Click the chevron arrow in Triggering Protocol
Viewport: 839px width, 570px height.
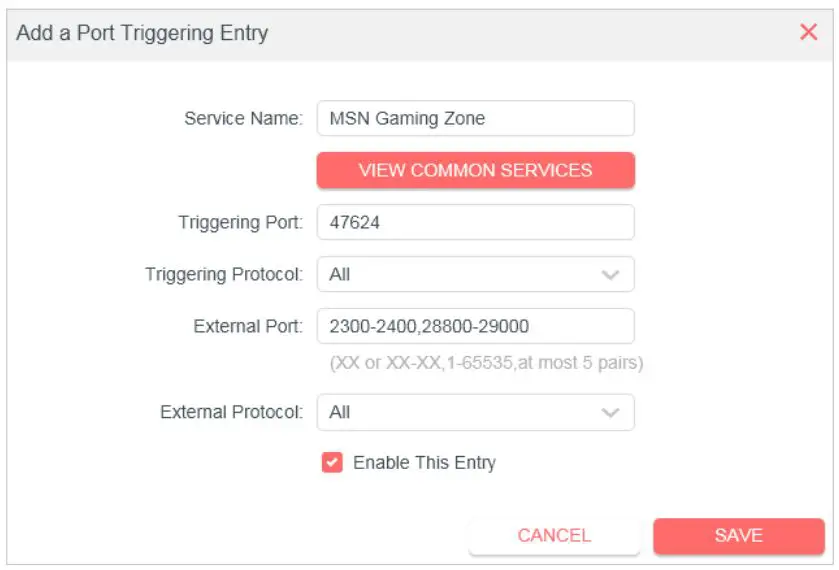coord(610,274)
